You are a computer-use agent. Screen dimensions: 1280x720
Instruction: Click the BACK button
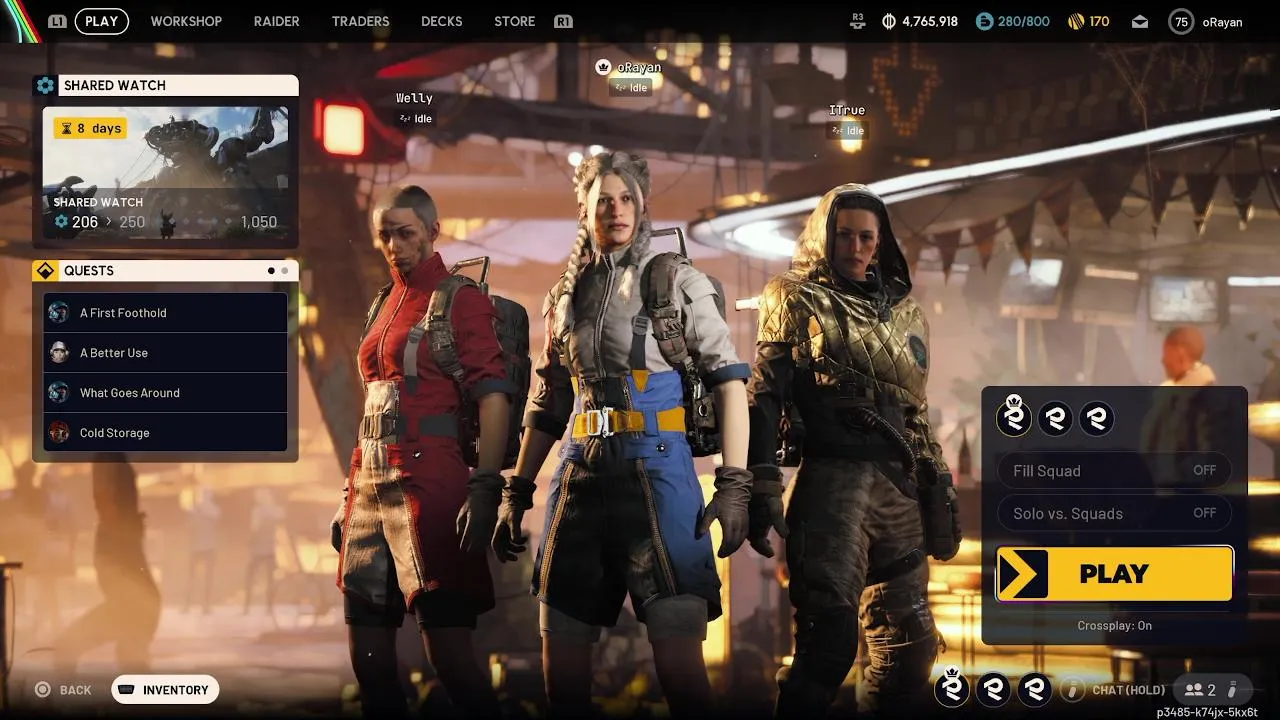pos(63,690)
